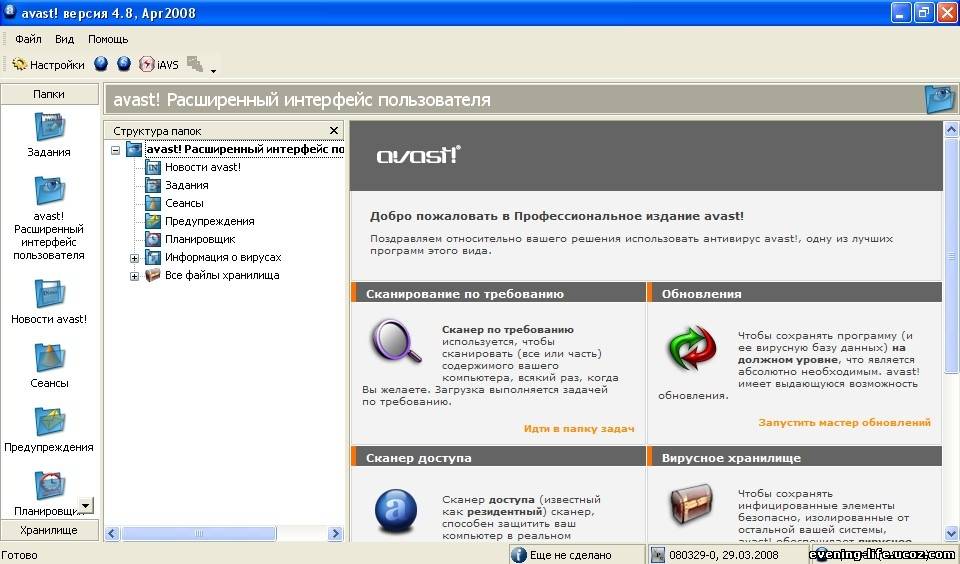Open Настройки settings in the toolbar
960x564 pixels.
[48, 64]
